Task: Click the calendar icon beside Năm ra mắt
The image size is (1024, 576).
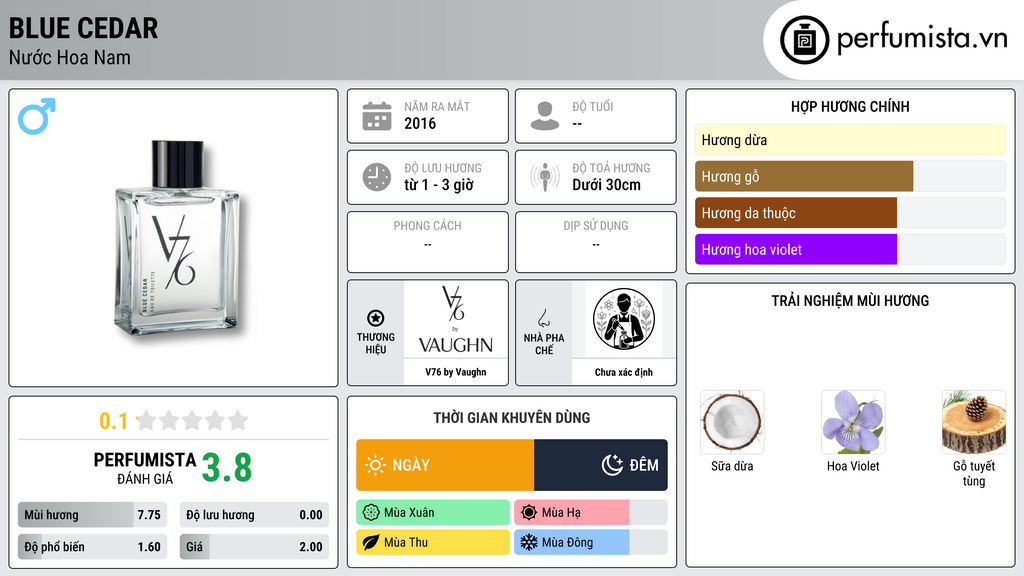Action: 377,116
